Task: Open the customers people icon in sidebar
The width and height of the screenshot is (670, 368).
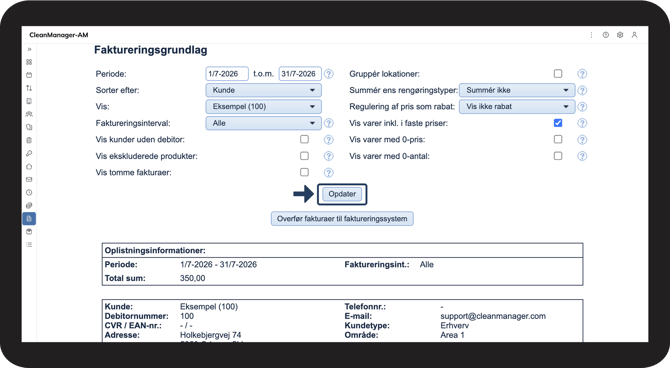Action: (29, 114)
